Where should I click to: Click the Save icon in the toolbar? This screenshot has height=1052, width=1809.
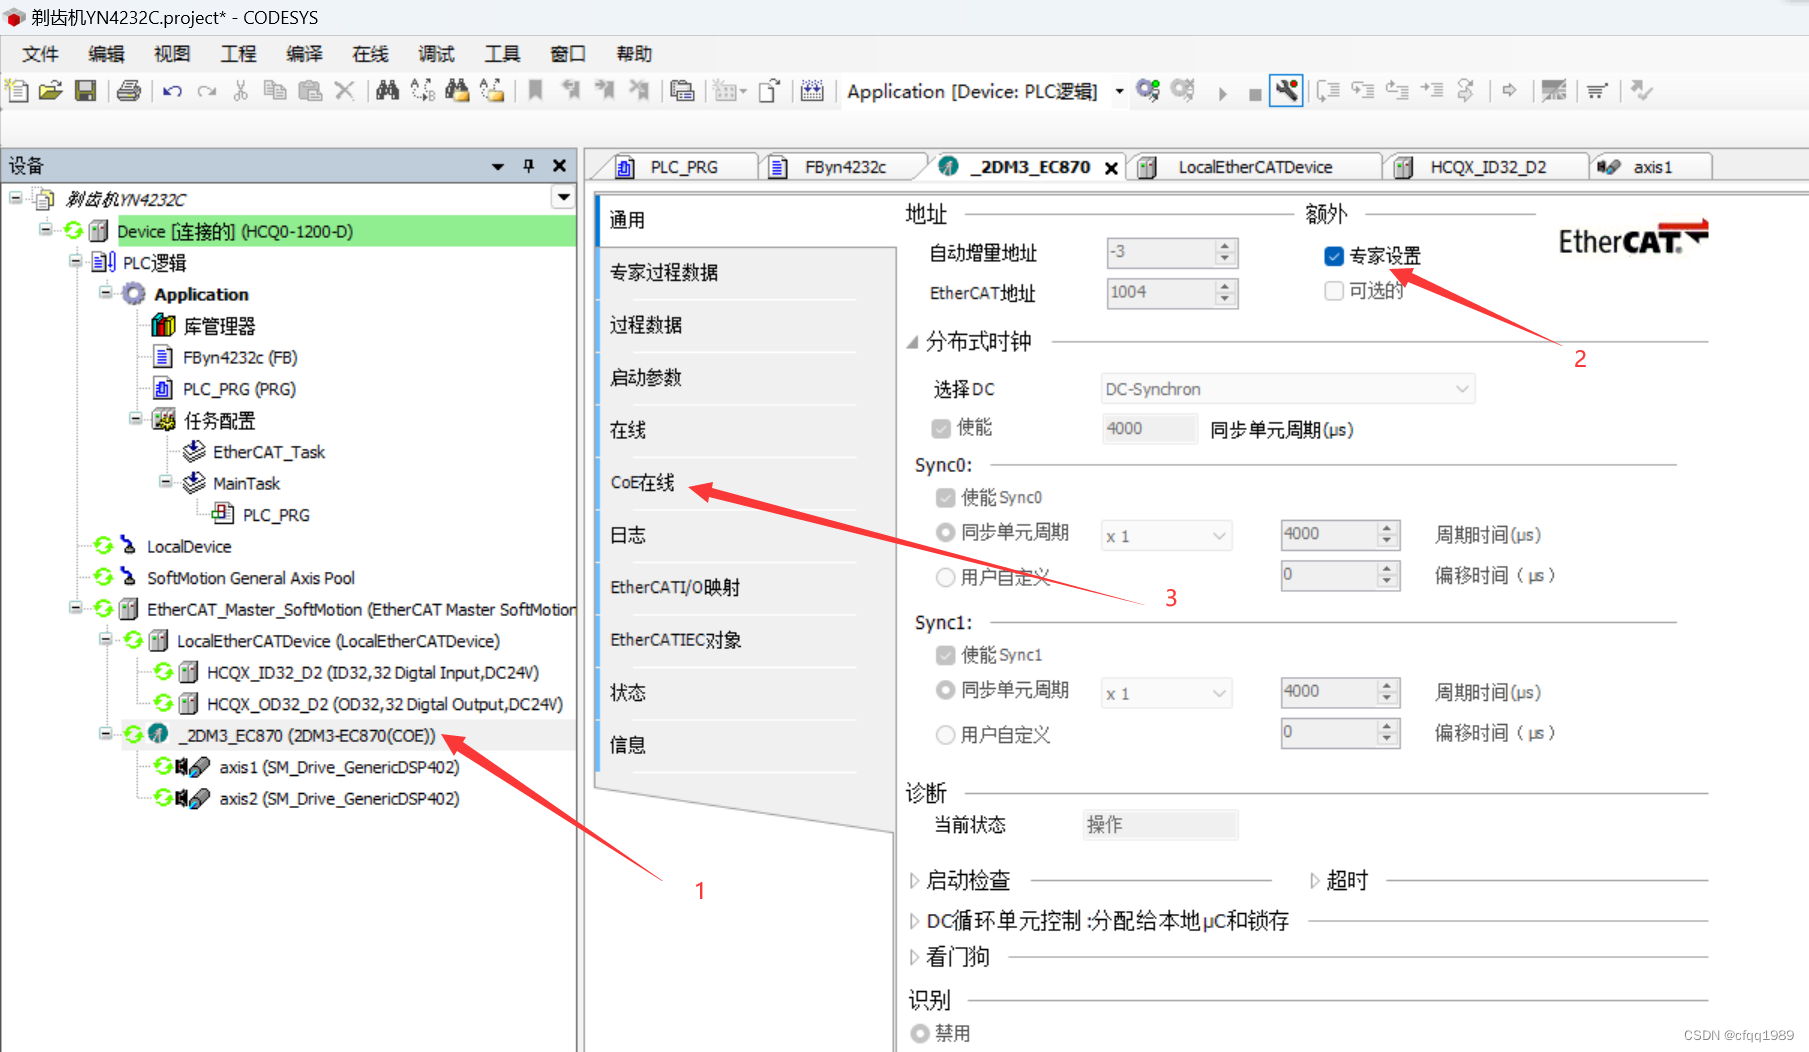coord(86,90)
